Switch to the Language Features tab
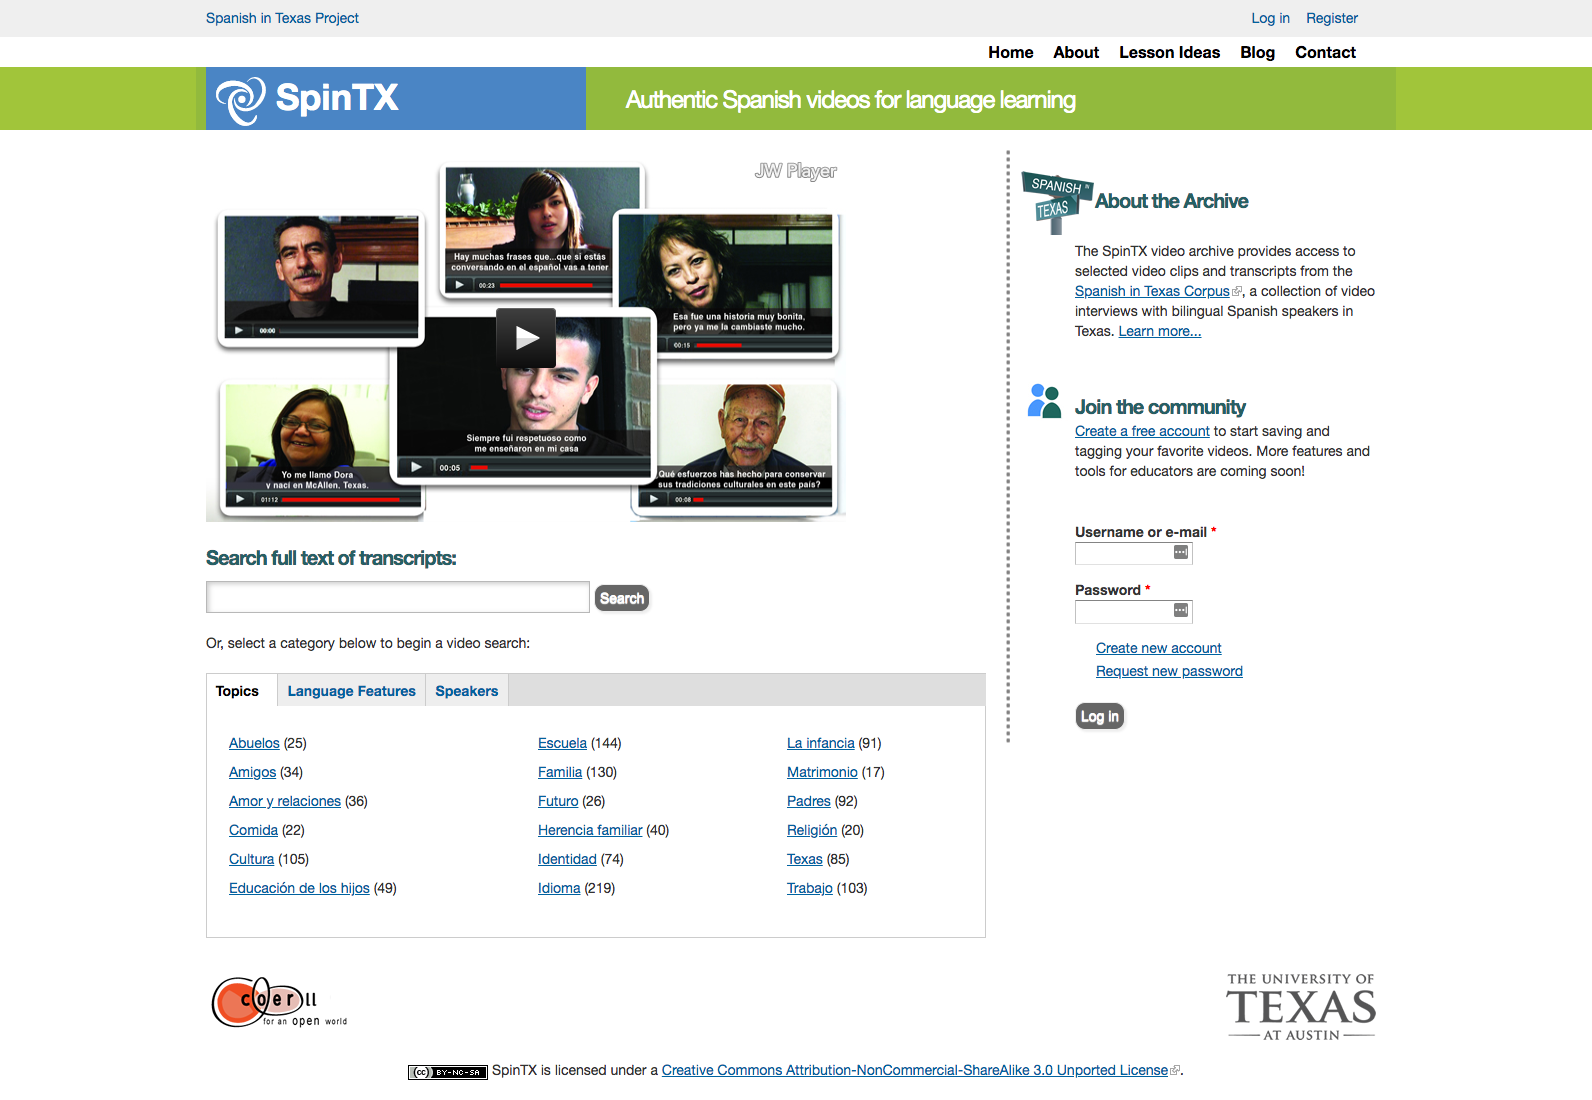 351,691
